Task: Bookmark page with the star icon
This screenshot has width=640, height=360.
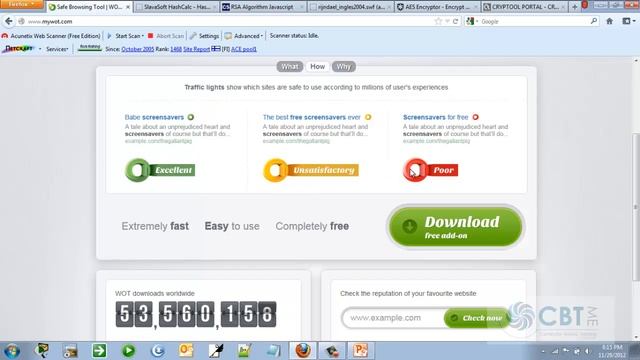Action: click(438, 21)
